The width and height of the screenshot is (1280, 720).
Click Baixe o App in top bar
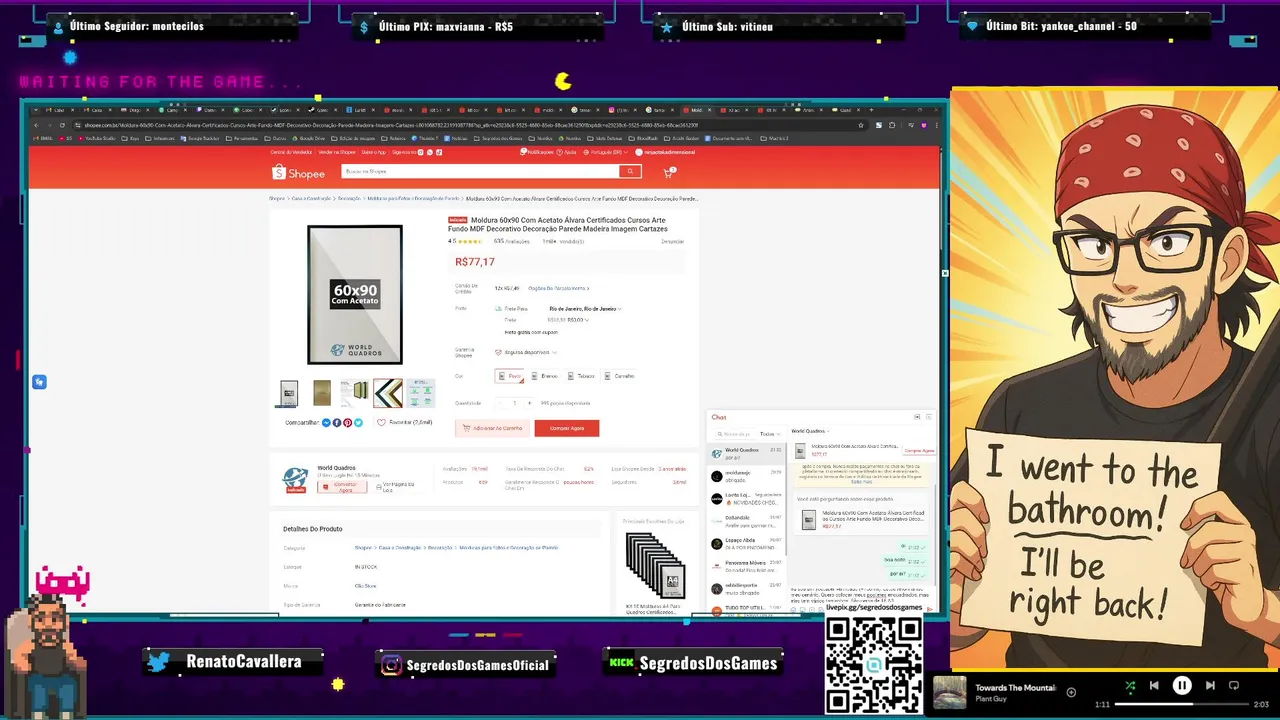tap(373, 152)
